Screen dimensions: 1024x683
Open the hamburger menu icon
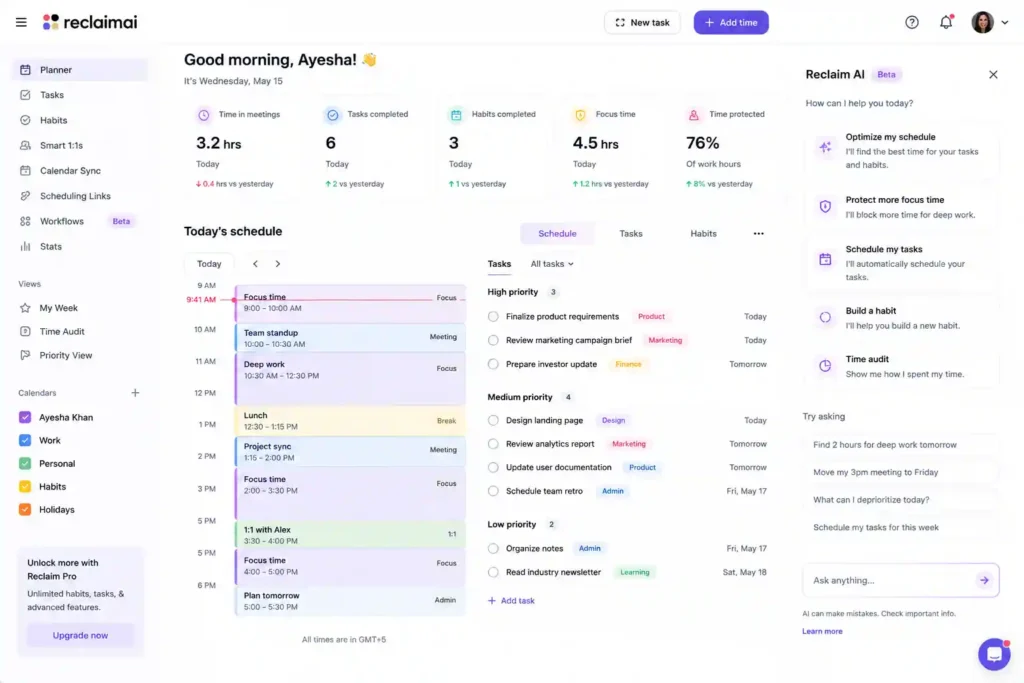click(21, 22)
